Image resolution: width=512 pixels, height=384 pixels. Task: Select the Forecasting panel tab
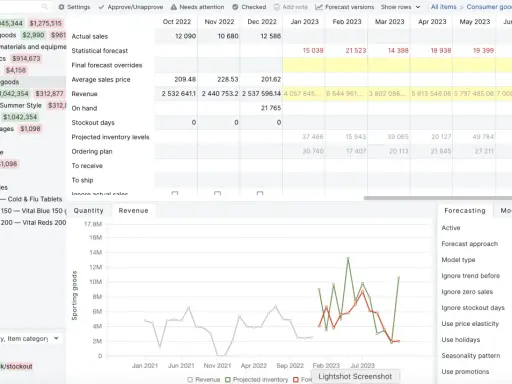tap(465, 211)
